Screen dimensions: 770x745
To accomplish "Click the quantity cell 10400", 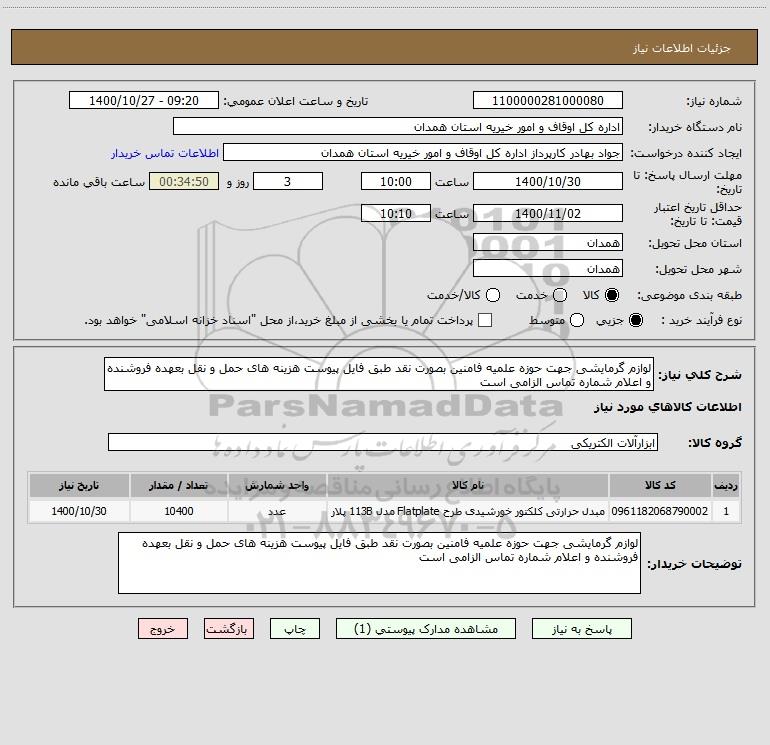I will [179, 511].
